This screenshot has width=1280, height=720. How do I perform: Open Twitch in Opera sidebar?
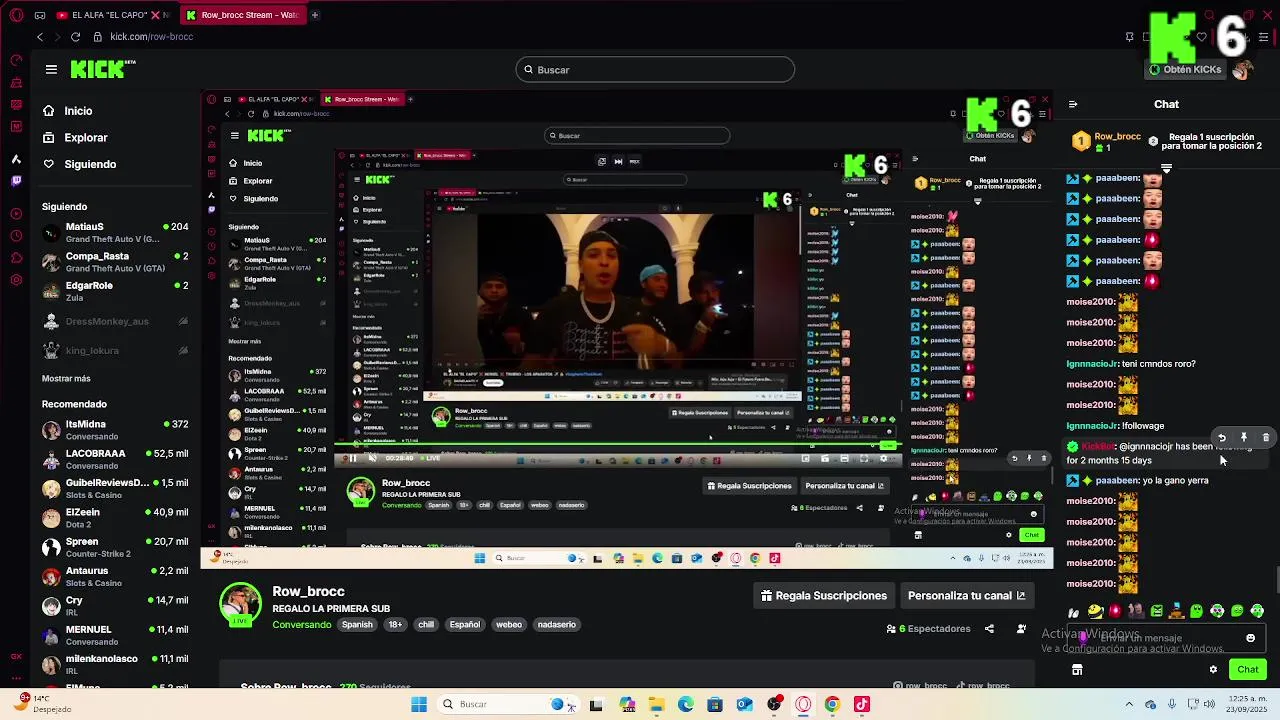pos(16,181)
